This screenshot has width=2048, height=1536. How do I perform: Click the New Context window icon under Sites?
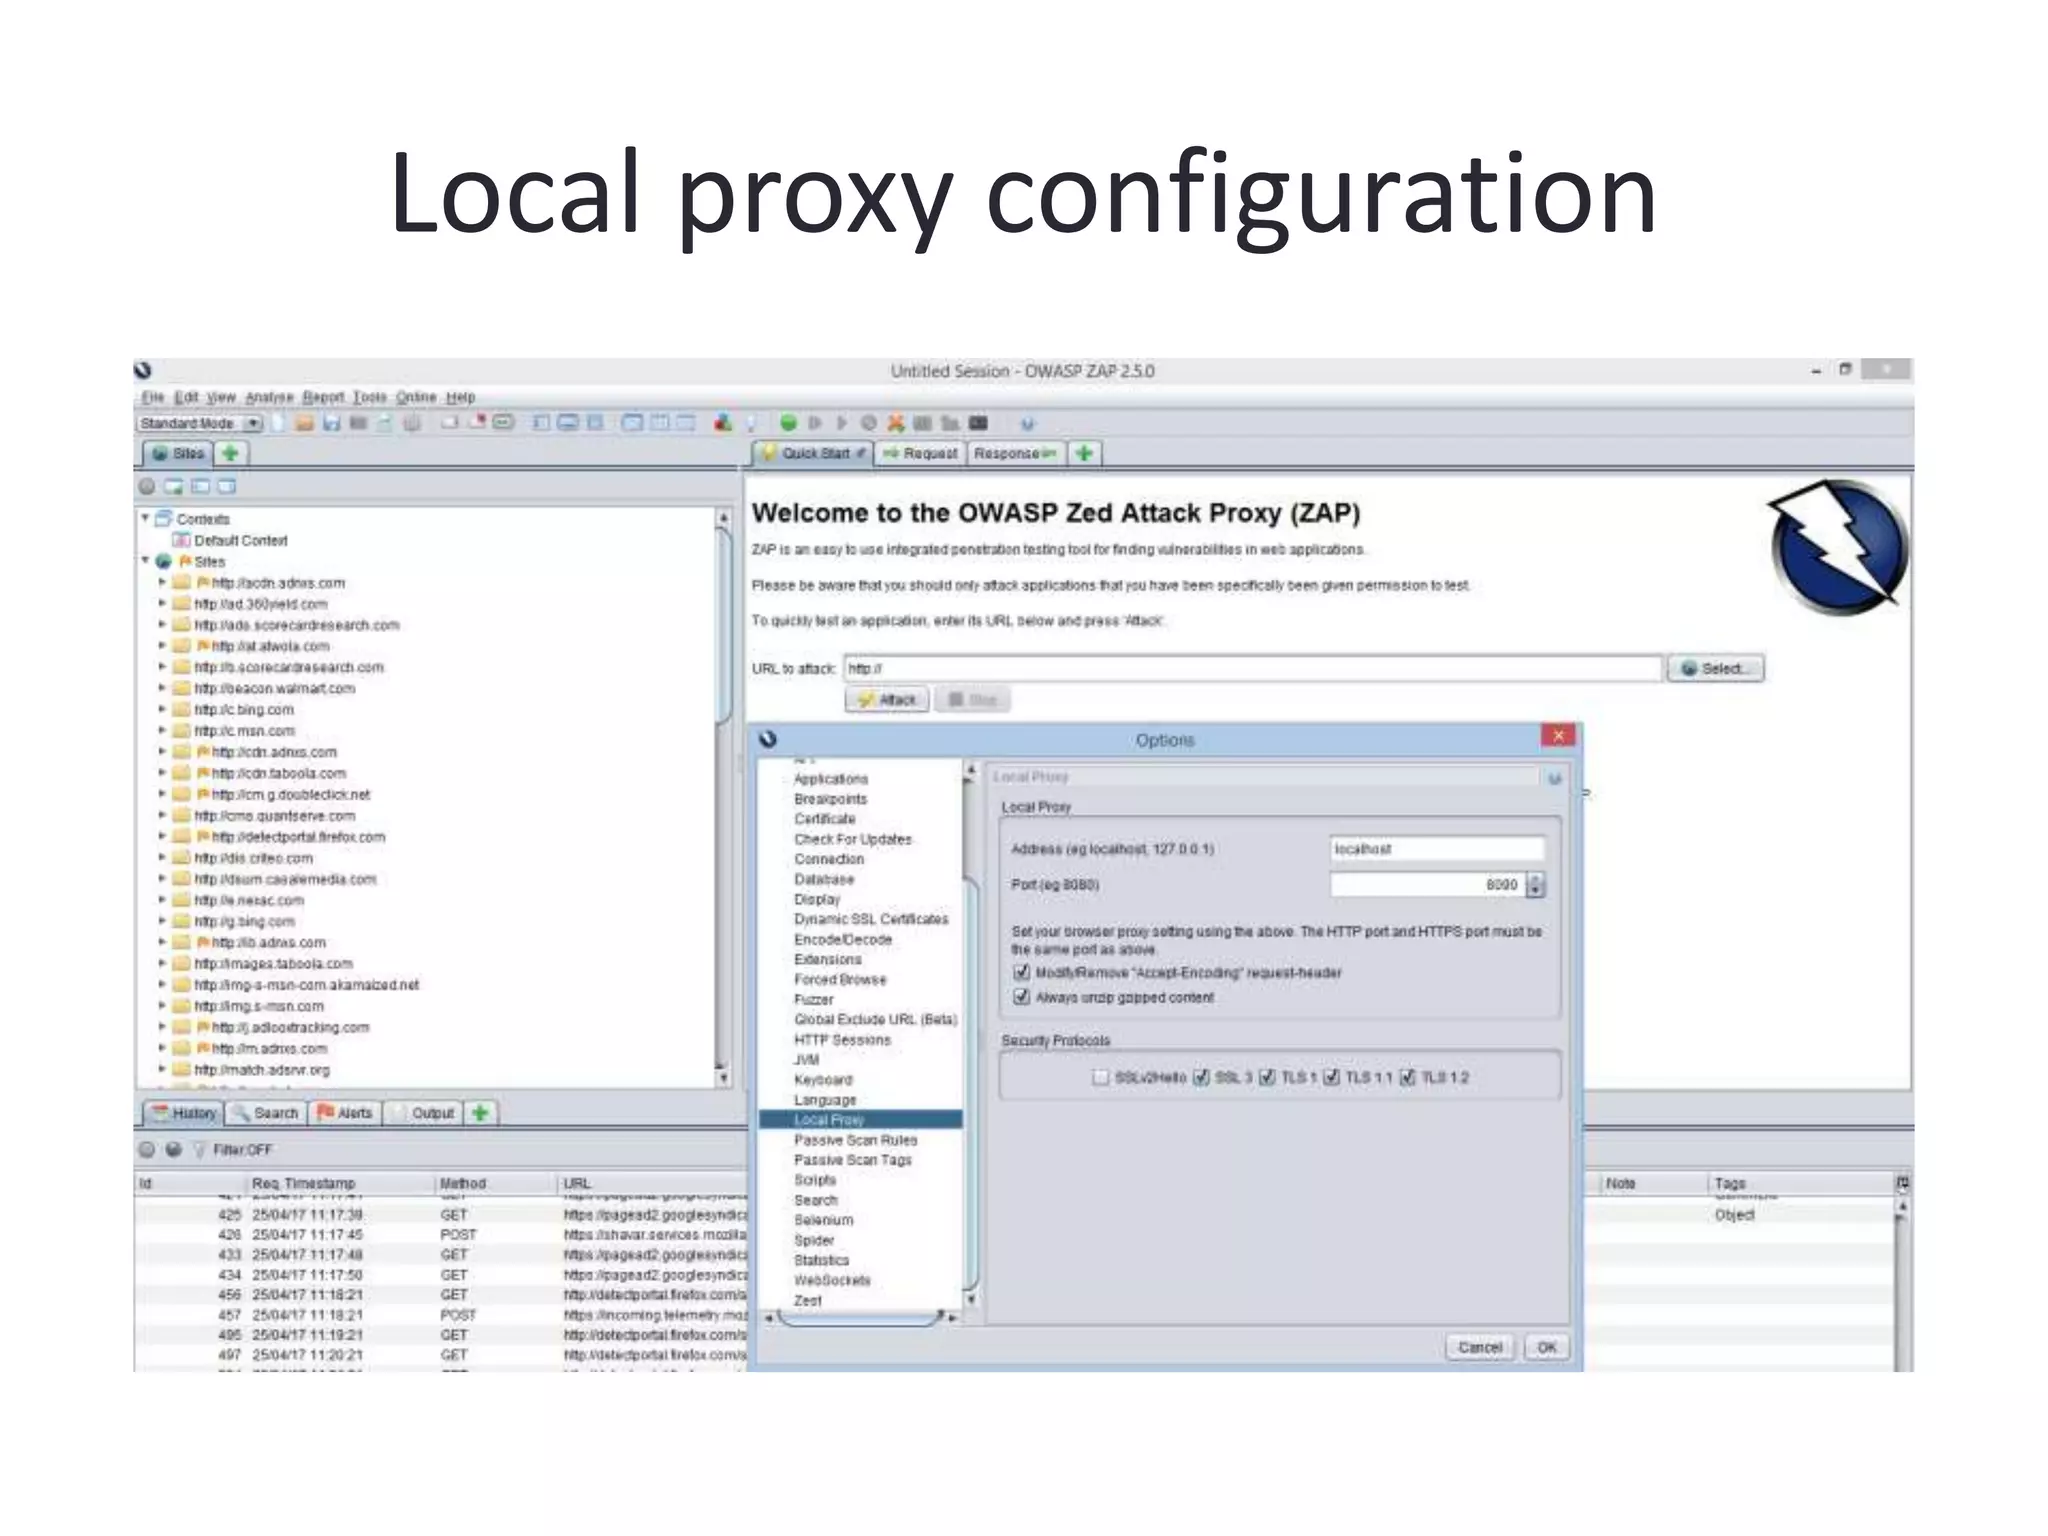(174, 486)
